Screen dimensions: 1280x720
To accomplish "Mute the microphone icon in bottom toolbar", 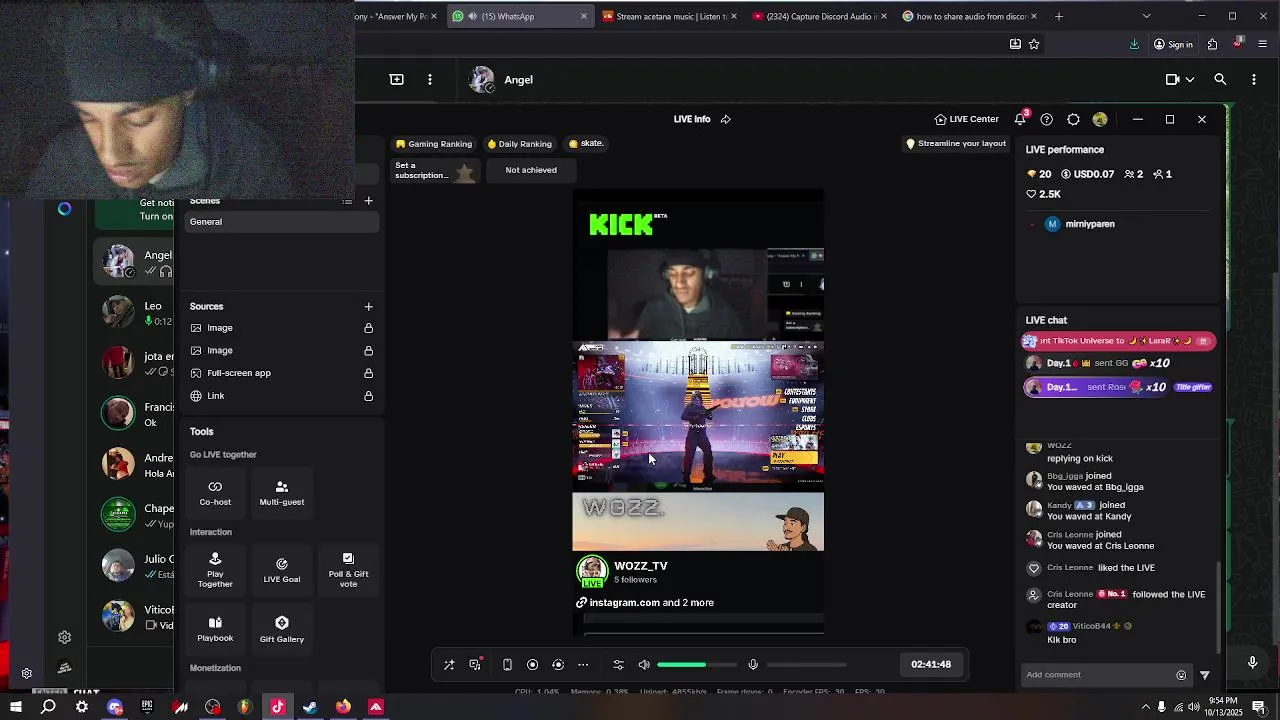I will 753,665.
